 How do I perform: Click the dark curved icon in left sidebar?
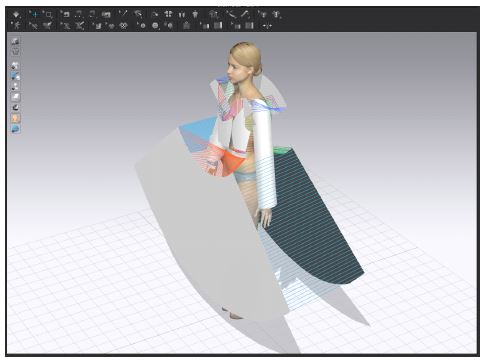coord(16,108)
